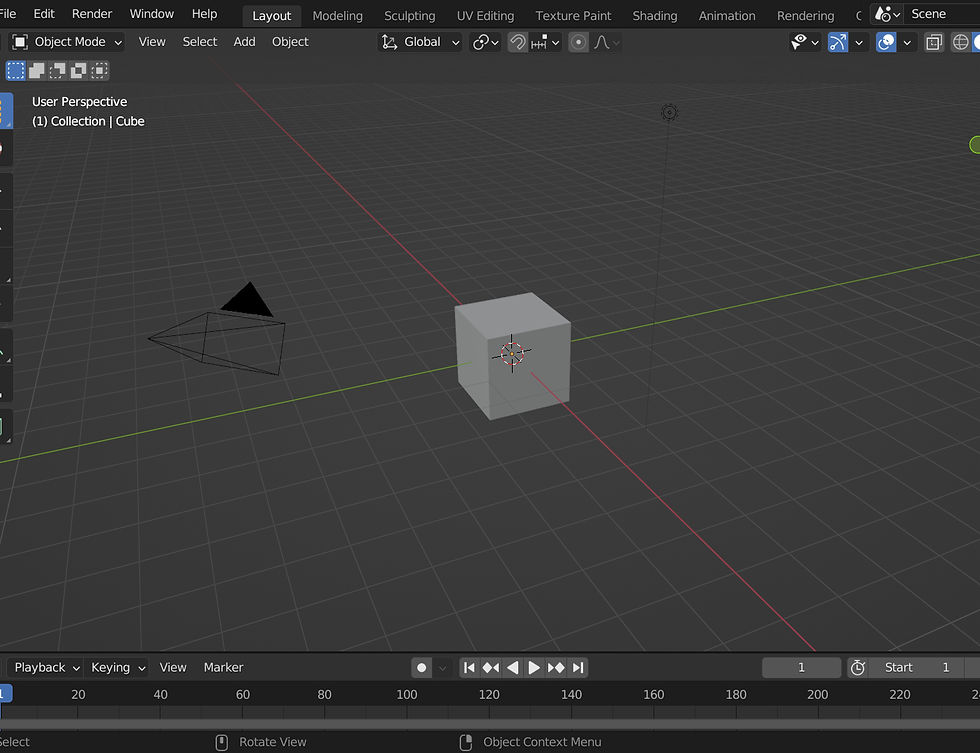This screenshot has width=980, height=753.
Task: Click the light object in viewport
Action: coord(669,112)
